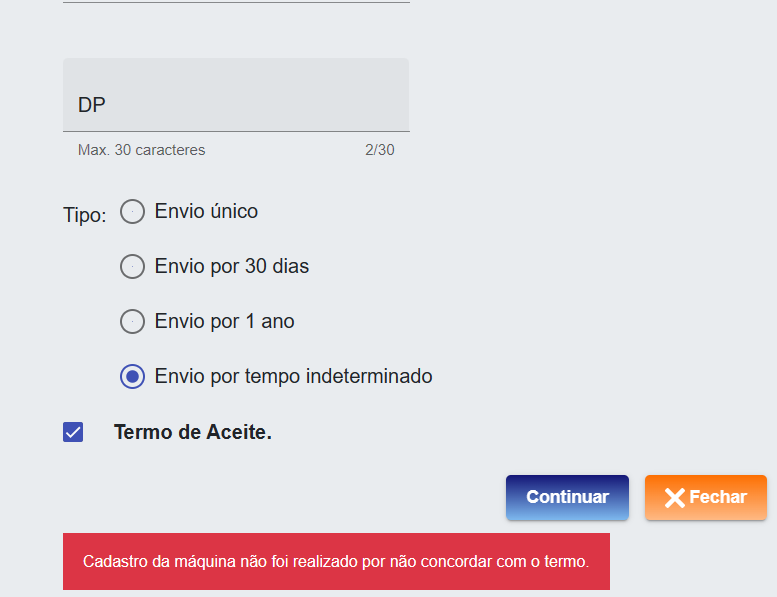777x597 pixels.
Task: Click the 'Tipo:' field label
Action: 84,216
